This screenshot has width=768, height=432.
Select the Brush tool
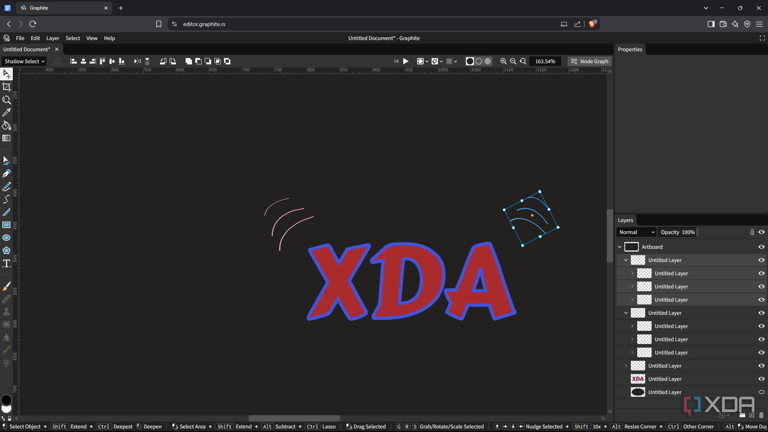tap(6, 286)
